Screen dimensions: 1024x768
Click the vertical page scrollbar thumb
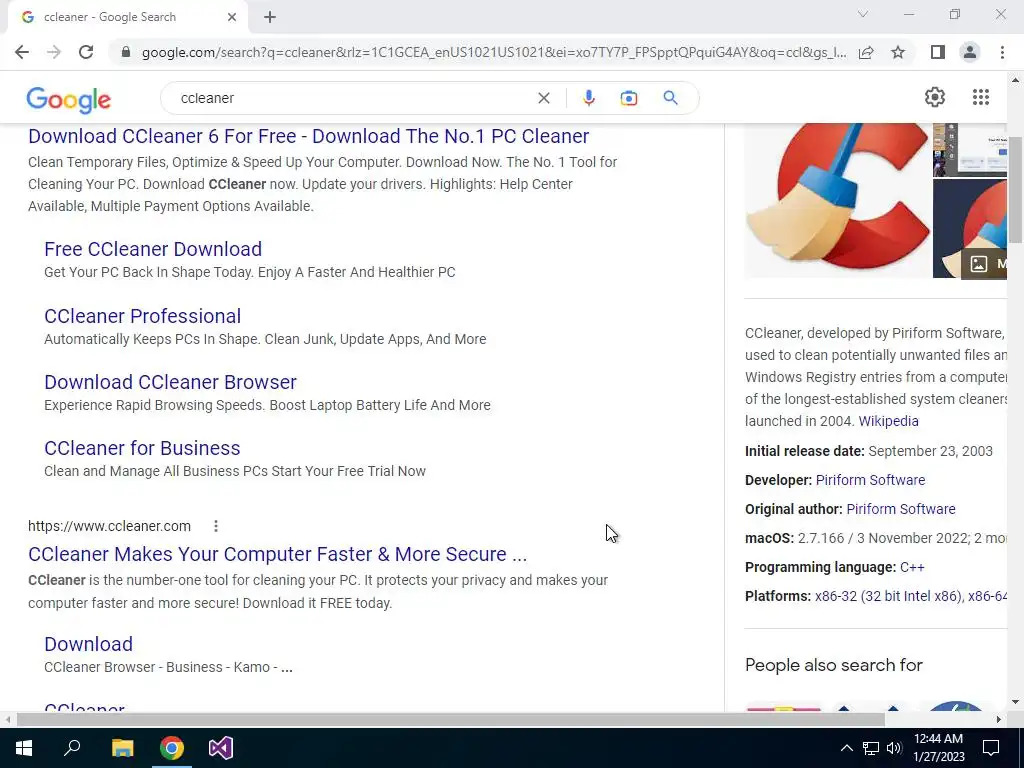(1015, 190)
